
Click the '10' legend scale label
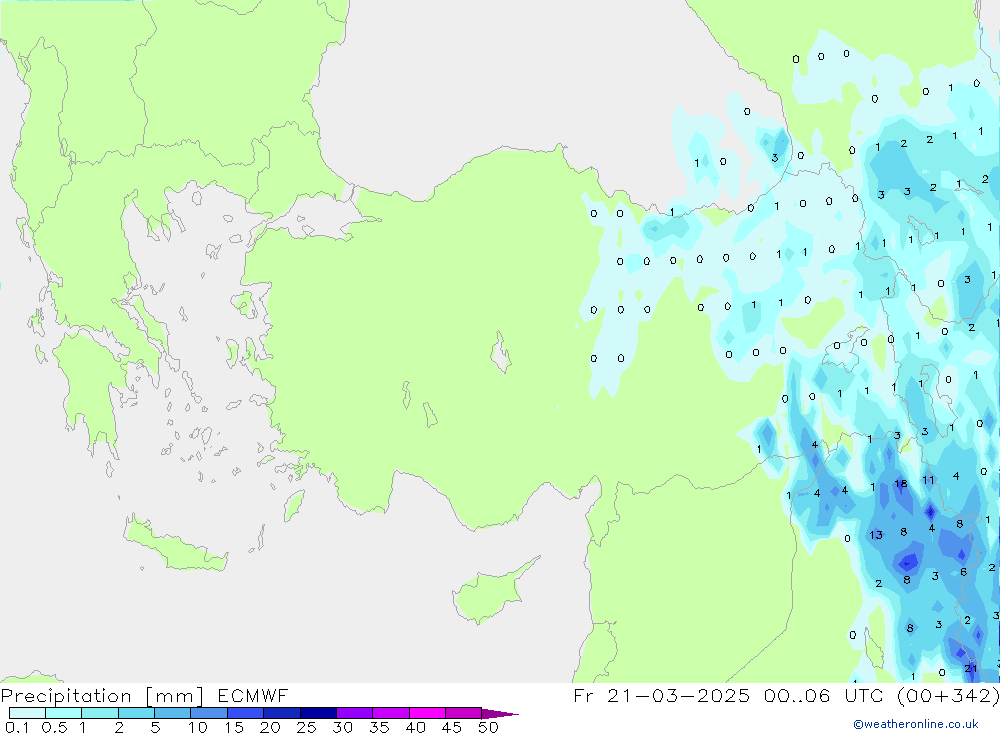click(198, 727)
